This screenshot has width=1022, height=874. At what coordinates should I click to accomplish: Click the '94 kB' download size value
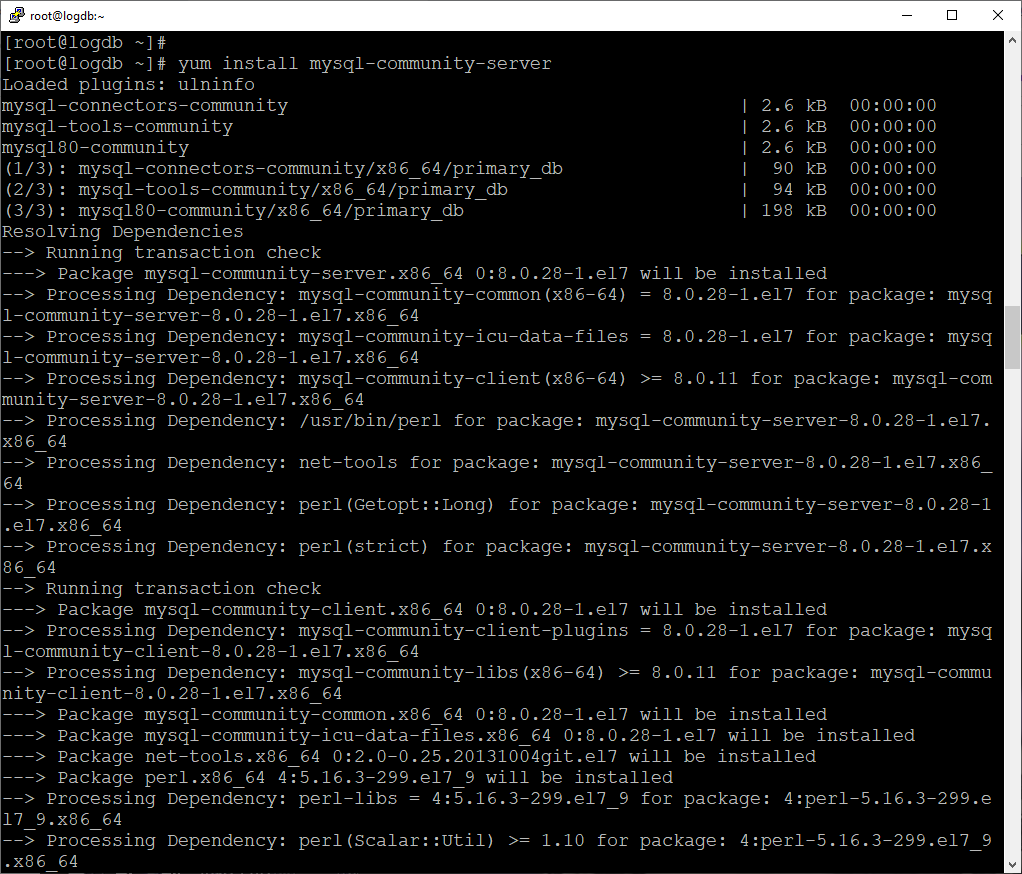799,190
